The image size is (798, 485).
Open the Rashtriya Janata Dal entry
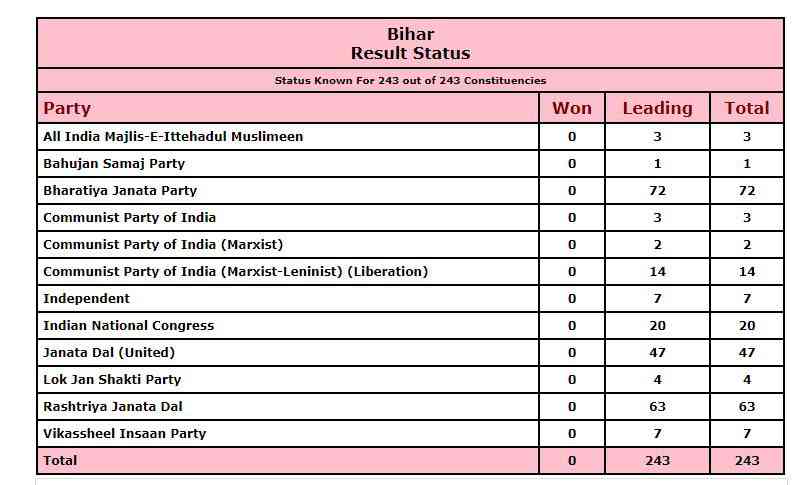click(x=113, y=406)
